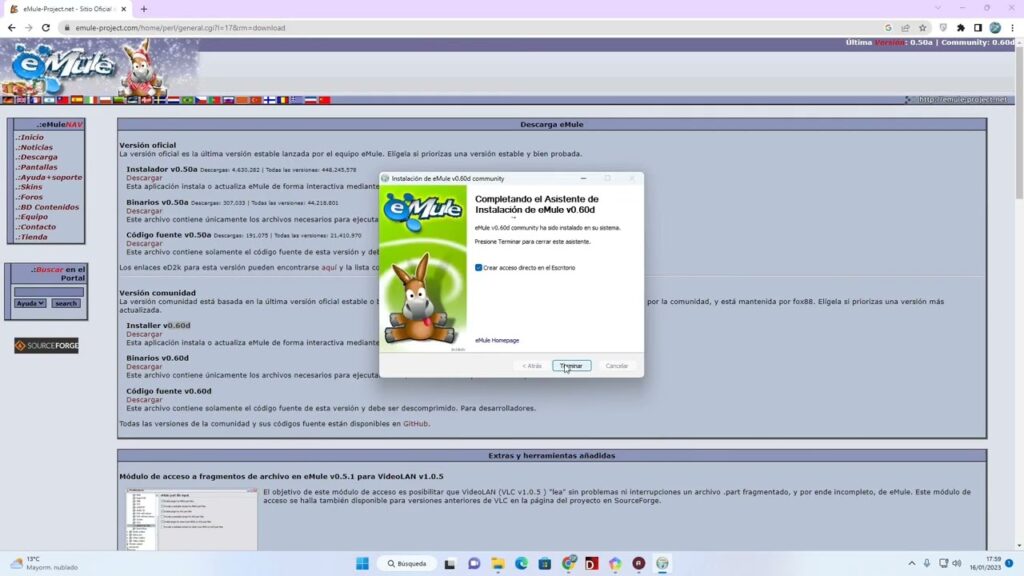Open the Windows Start menu
This screenshot has height=576, width=1024.
coord(362,563)
